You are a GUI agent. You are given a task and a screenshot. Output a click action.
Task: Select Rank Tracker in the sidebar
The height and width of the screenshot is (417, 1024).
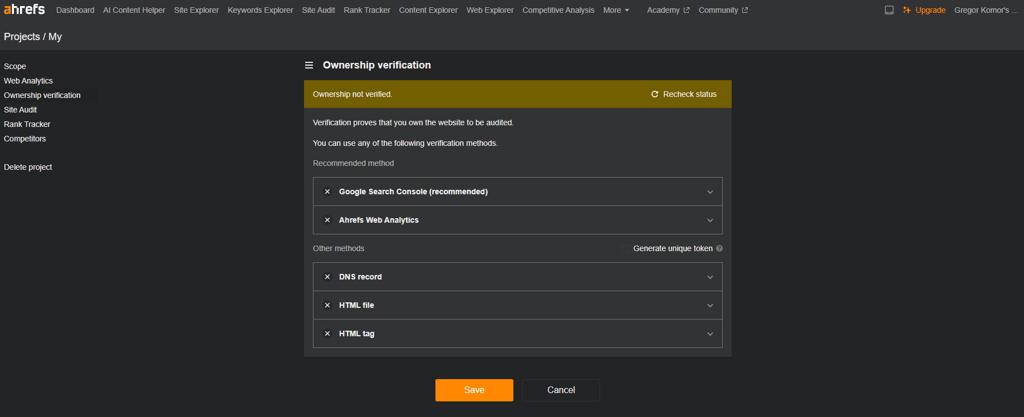(27, 124)
